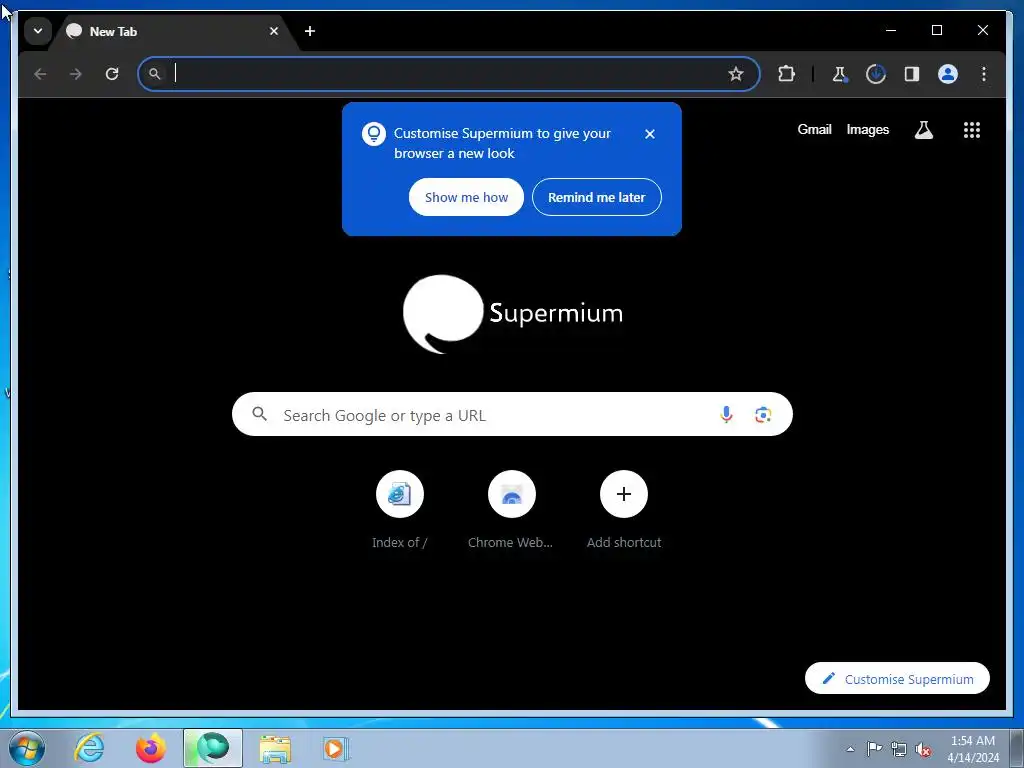The width and height of the screenshot is (1024, 768).
Task: Click the Supermium logo
Action: click(x=513, y=313)
